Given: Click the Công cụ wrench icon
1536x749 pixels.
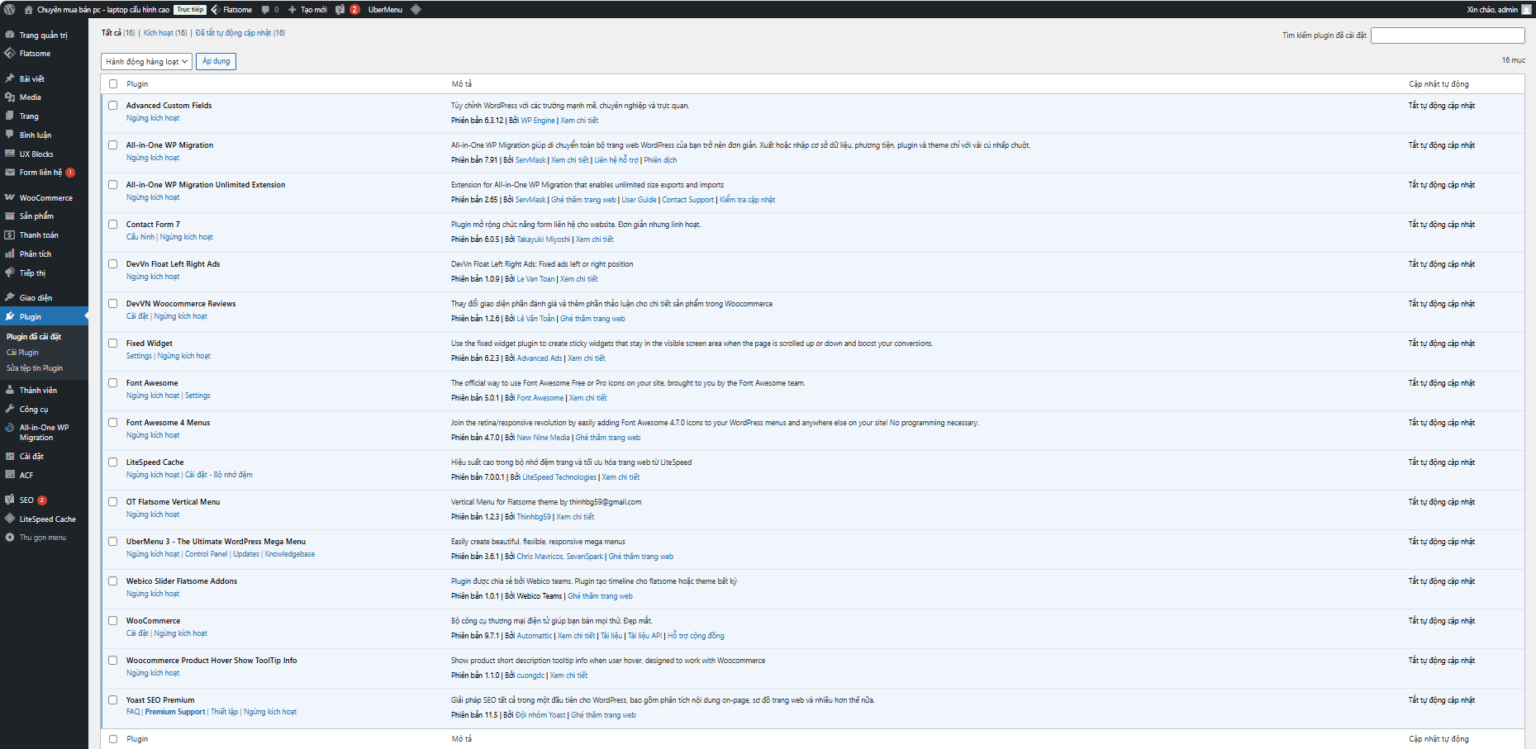Looking at the screenshot, I should [10, 409].
